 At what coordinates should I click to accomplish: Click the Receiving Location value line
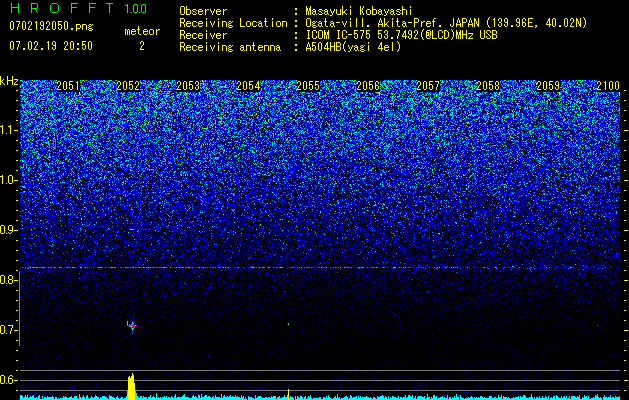click(446, 24)
